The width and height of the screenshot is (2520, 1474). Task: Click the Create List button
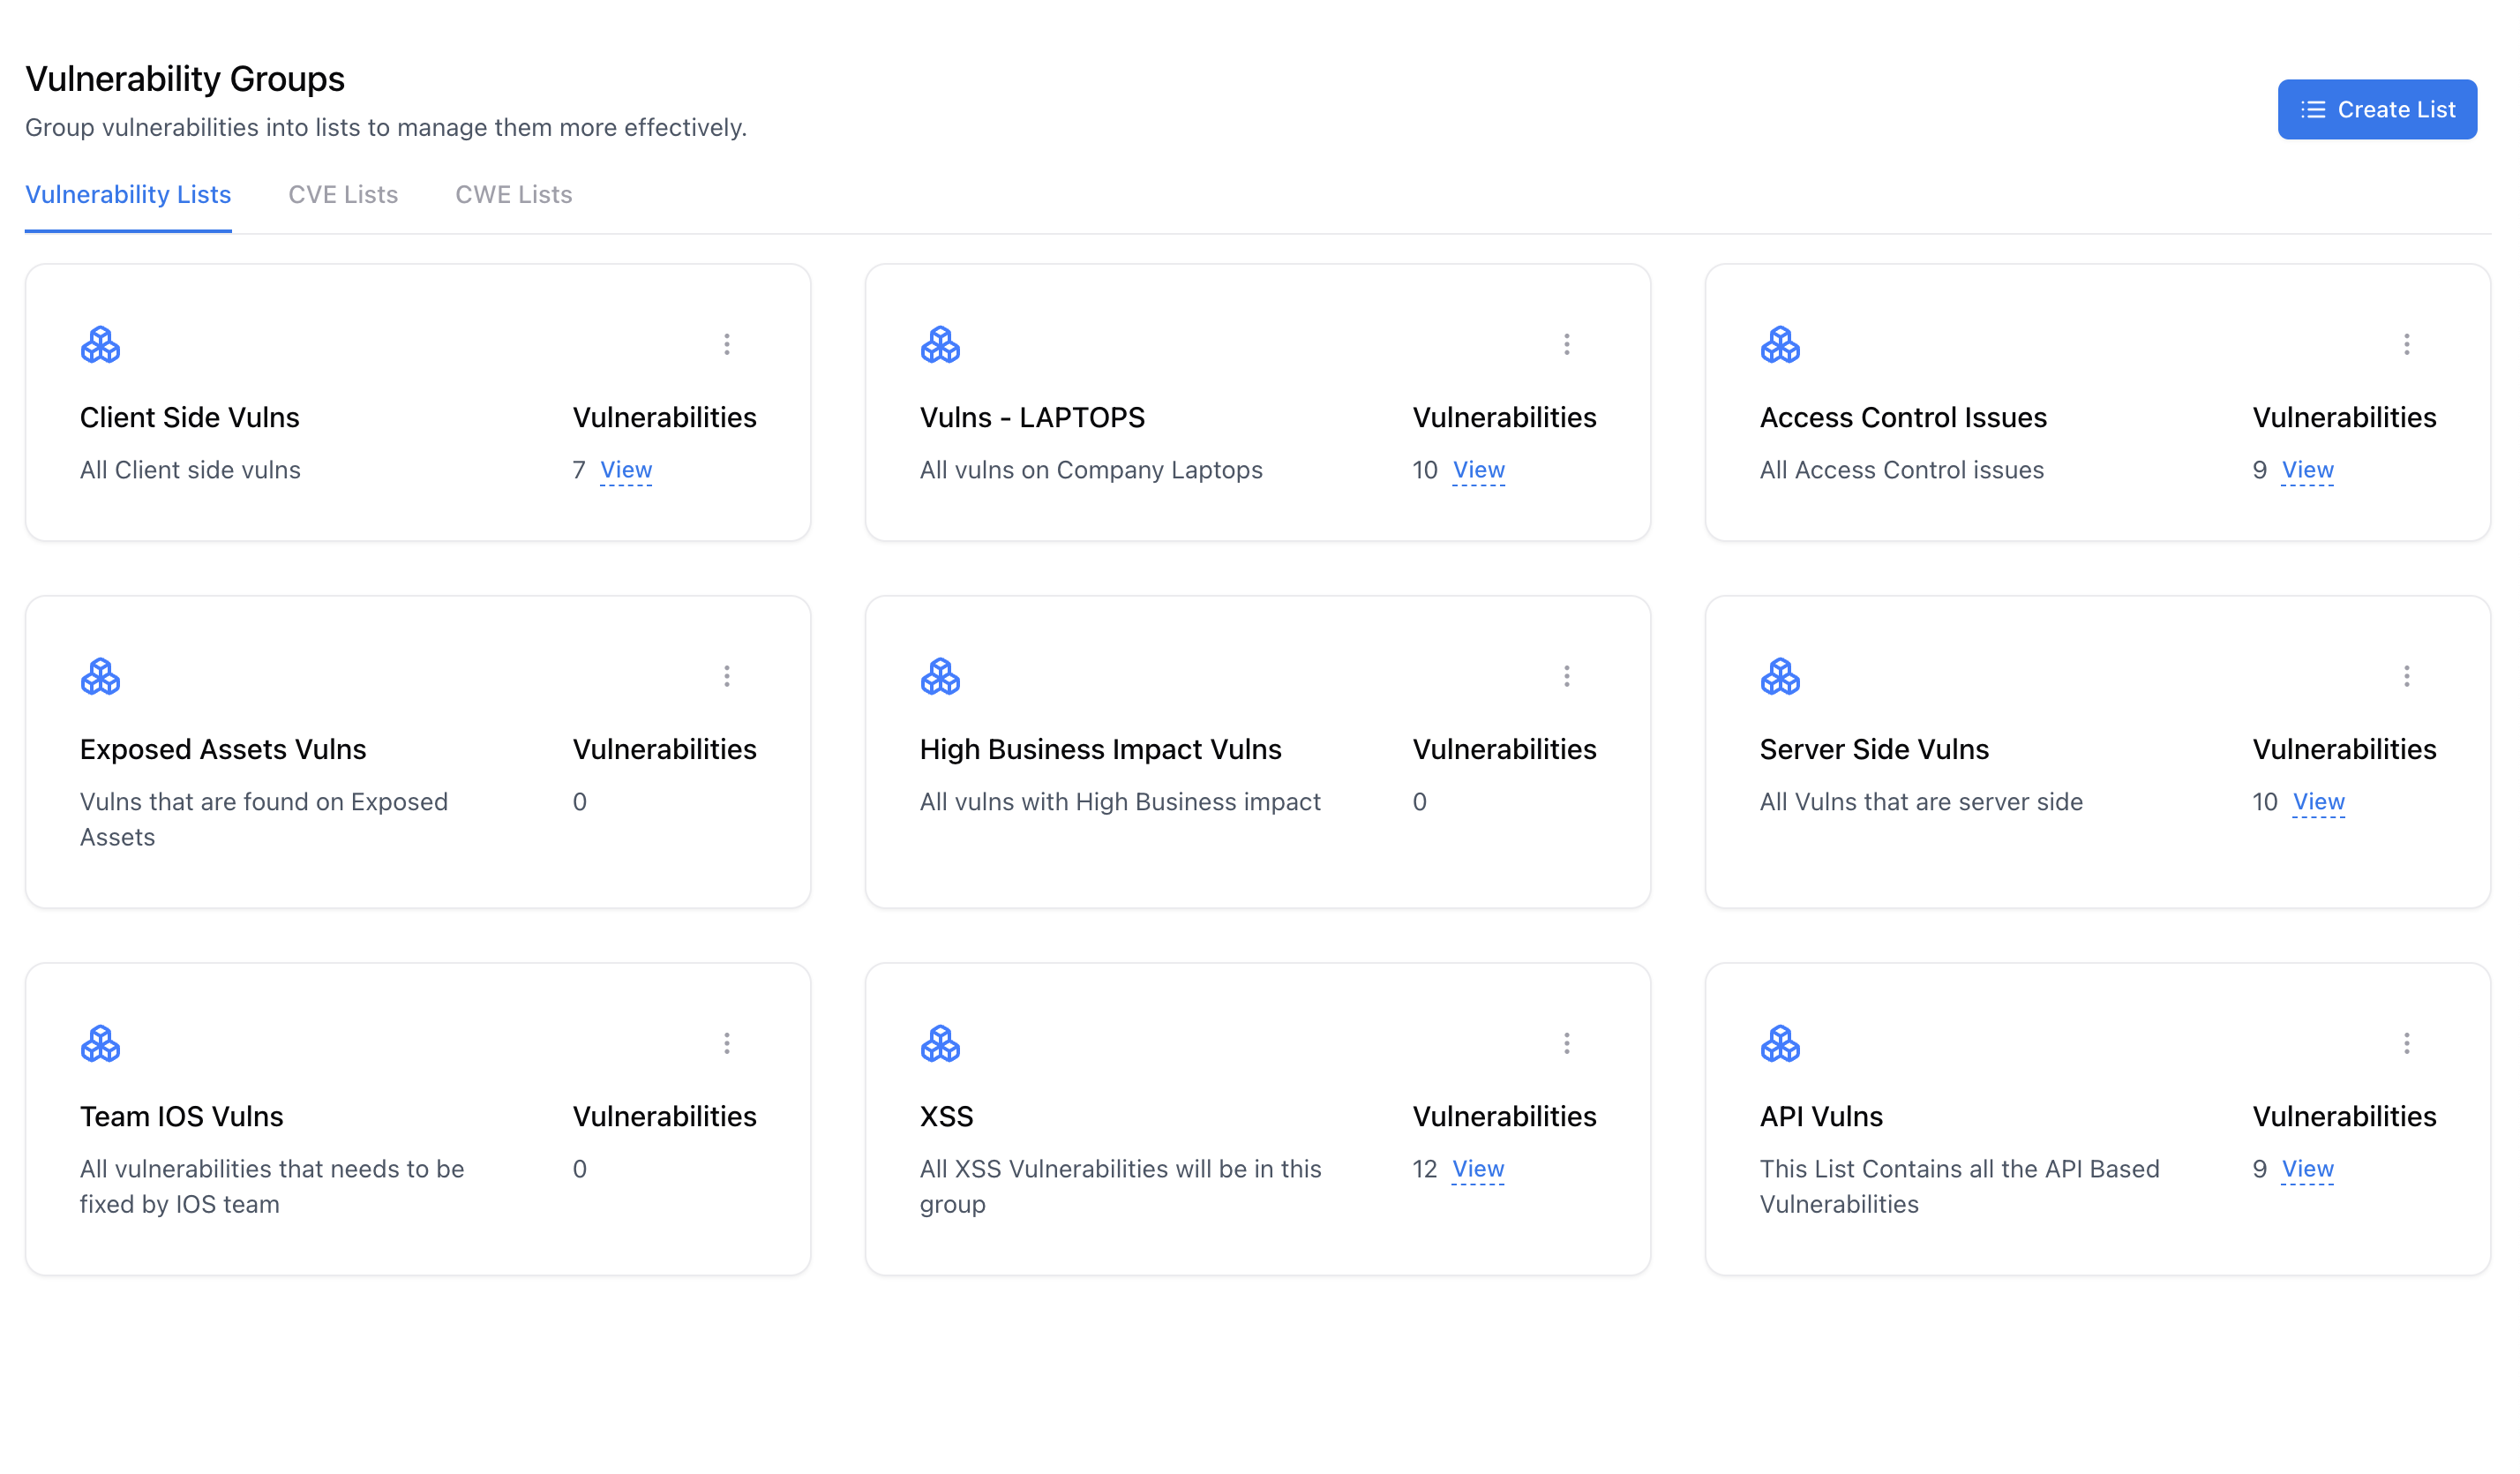point(2377,109)
